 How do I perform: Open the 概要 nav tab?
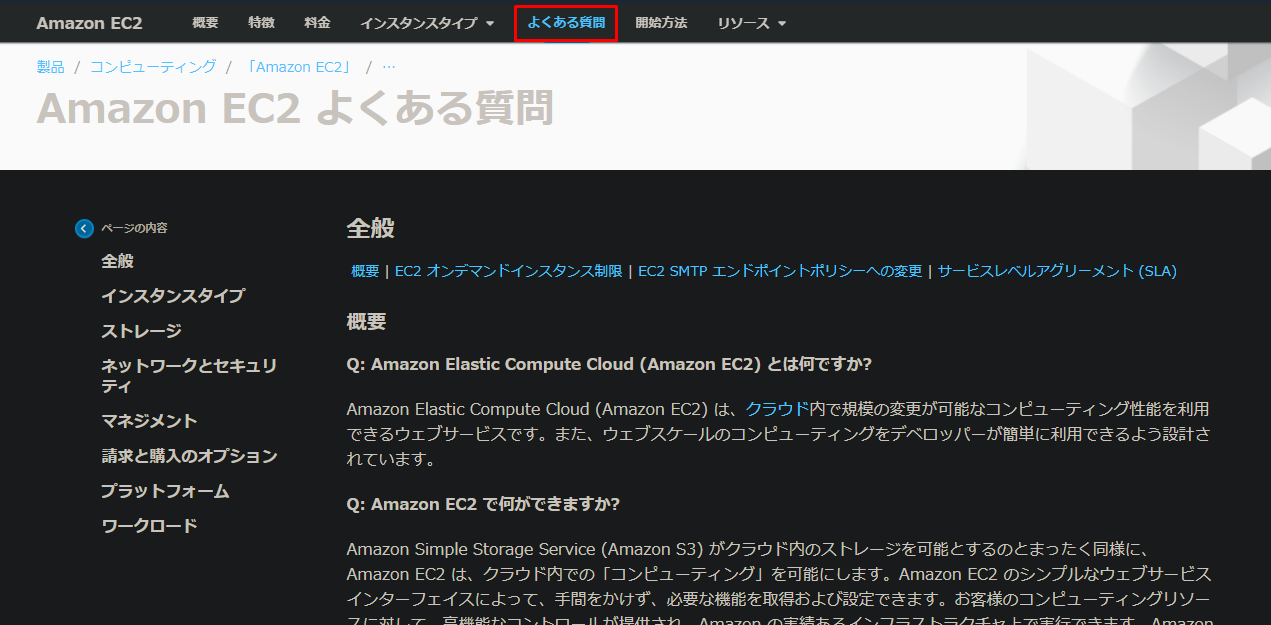coord(205,23)
